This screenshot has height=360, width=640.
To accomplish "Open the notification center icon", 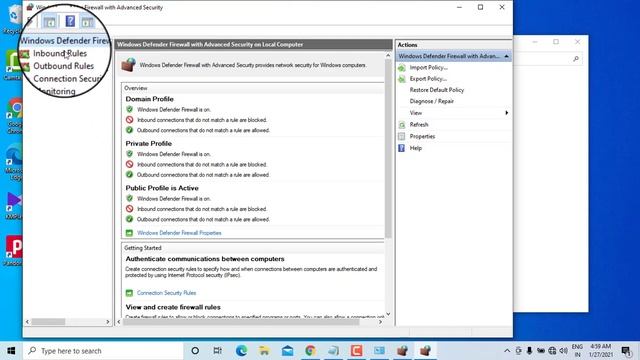I will click(x=627, y=351).
